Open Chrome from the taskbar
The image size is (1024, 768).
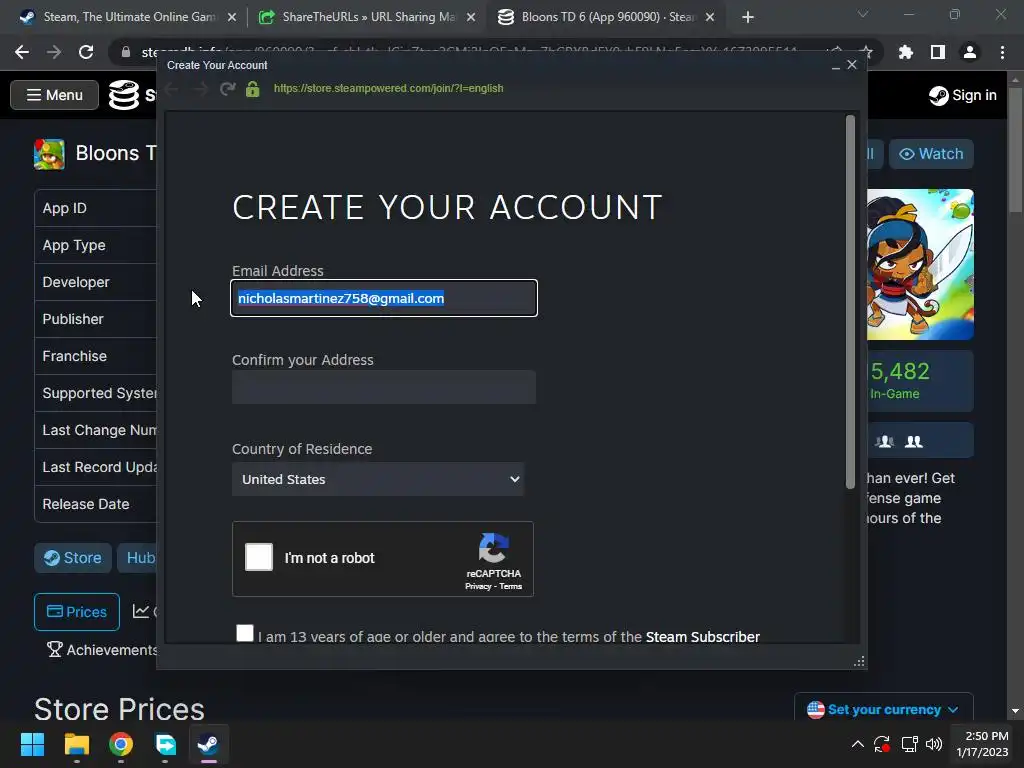pos(121,744)
